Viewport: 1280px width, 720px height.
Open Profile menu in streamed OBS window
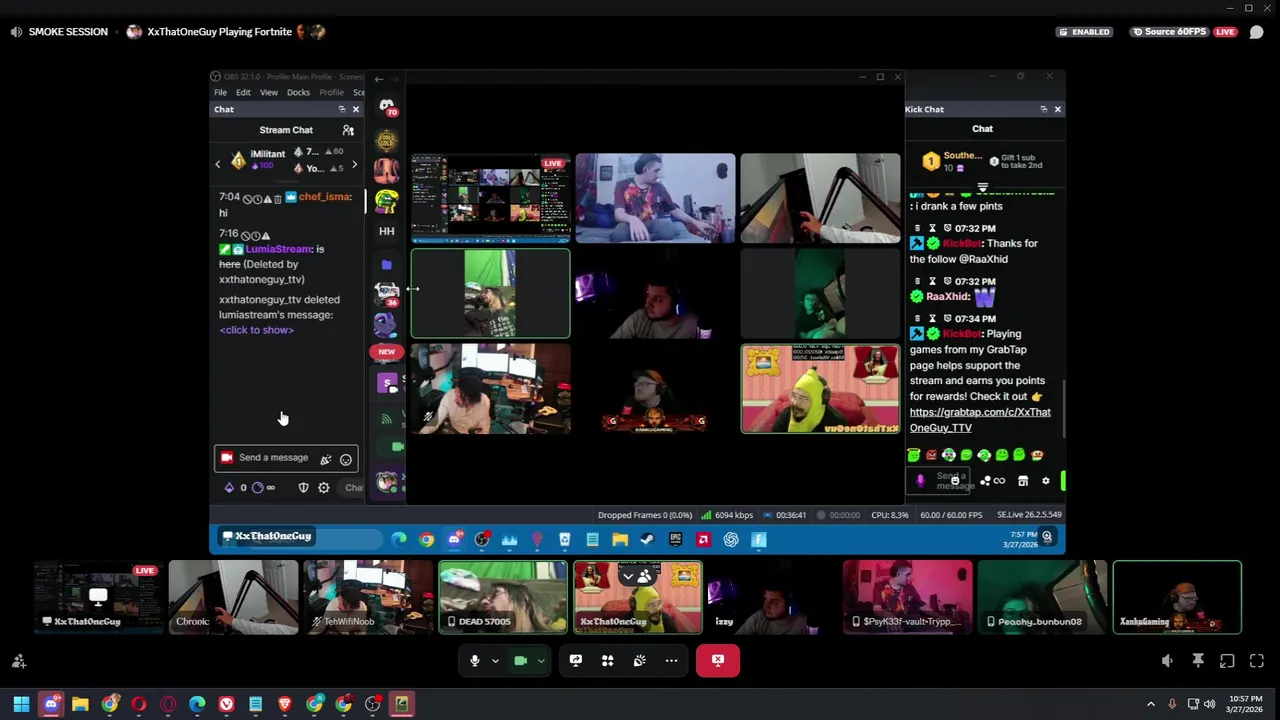click(x=331, y=92)
